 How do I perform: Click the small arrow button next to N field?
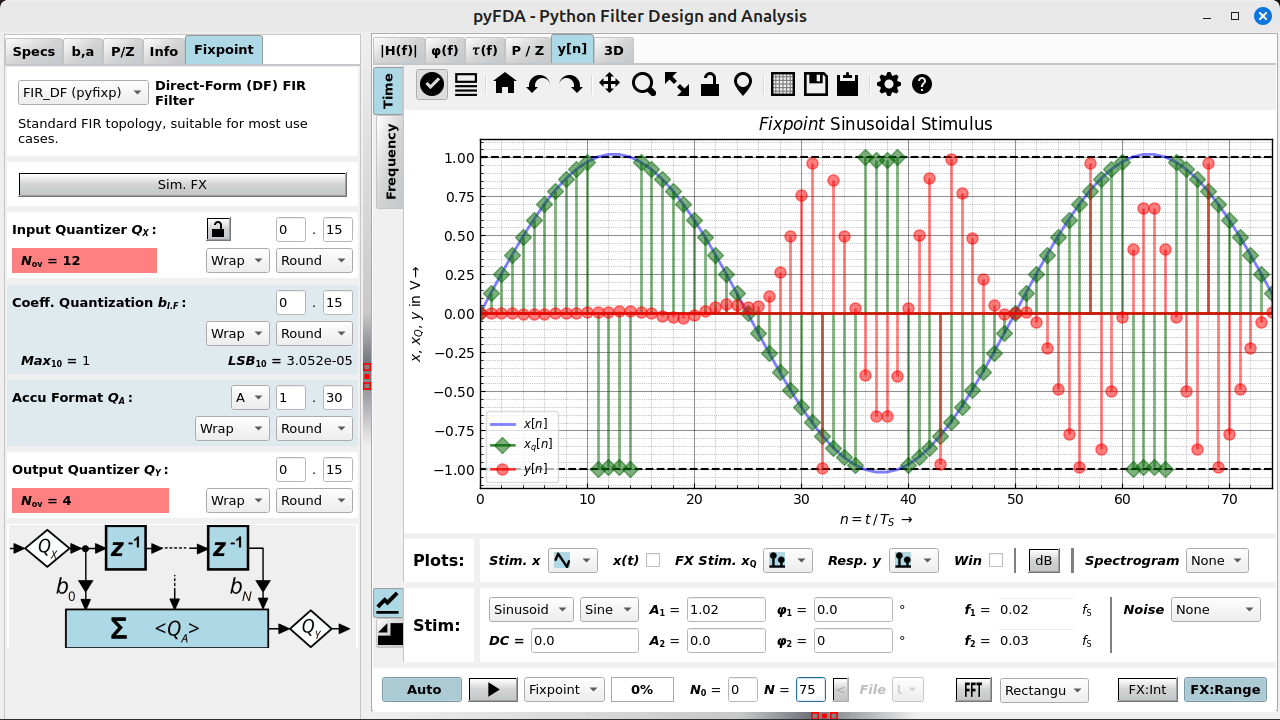click(840, 689)
